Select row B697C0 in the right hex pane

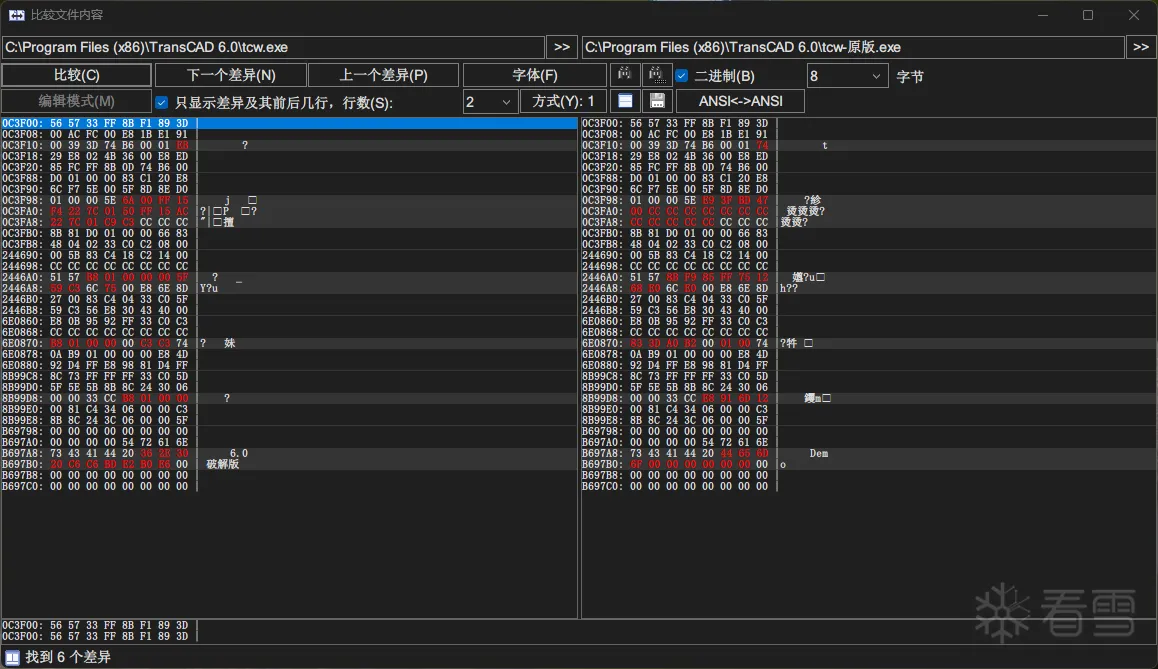[x=868, y=487]
